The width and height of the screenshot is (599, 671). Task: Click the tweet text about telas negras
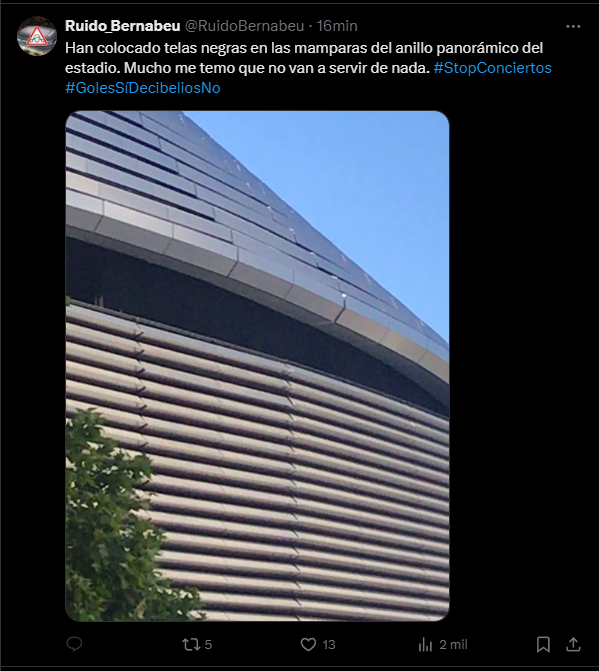(304, 58)
